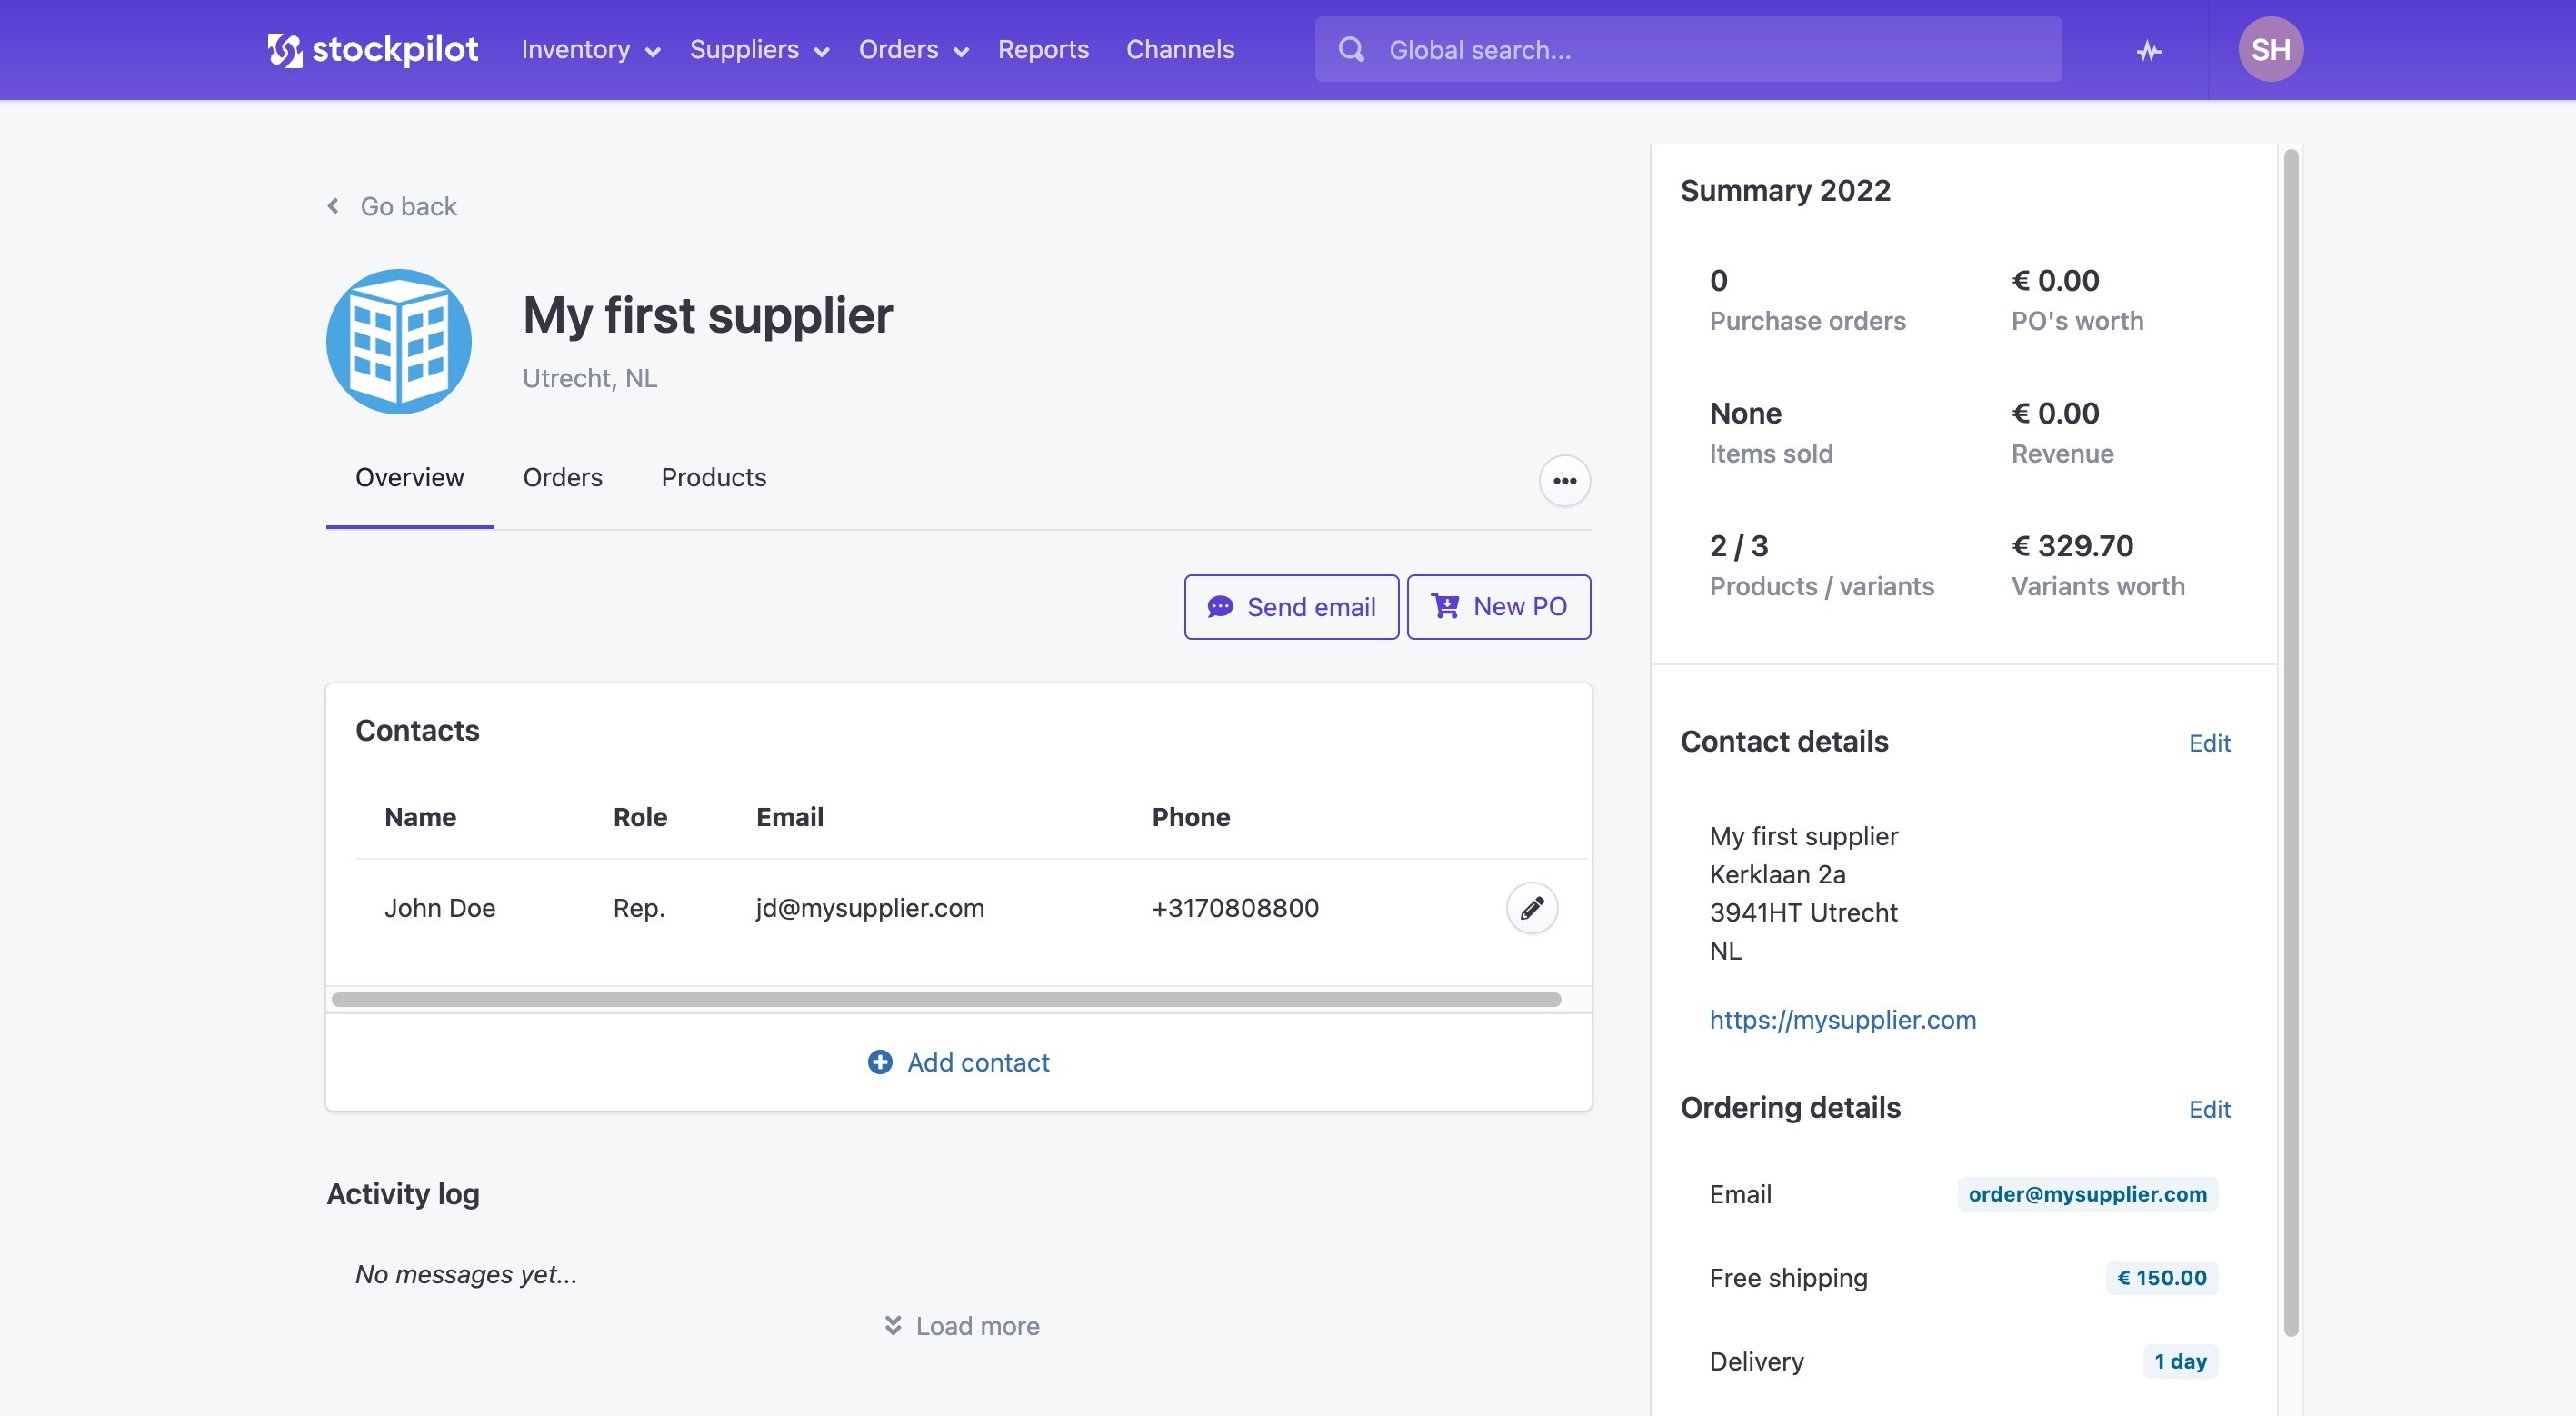Edit the Ordering details section

click(x=2209, y=1109)
